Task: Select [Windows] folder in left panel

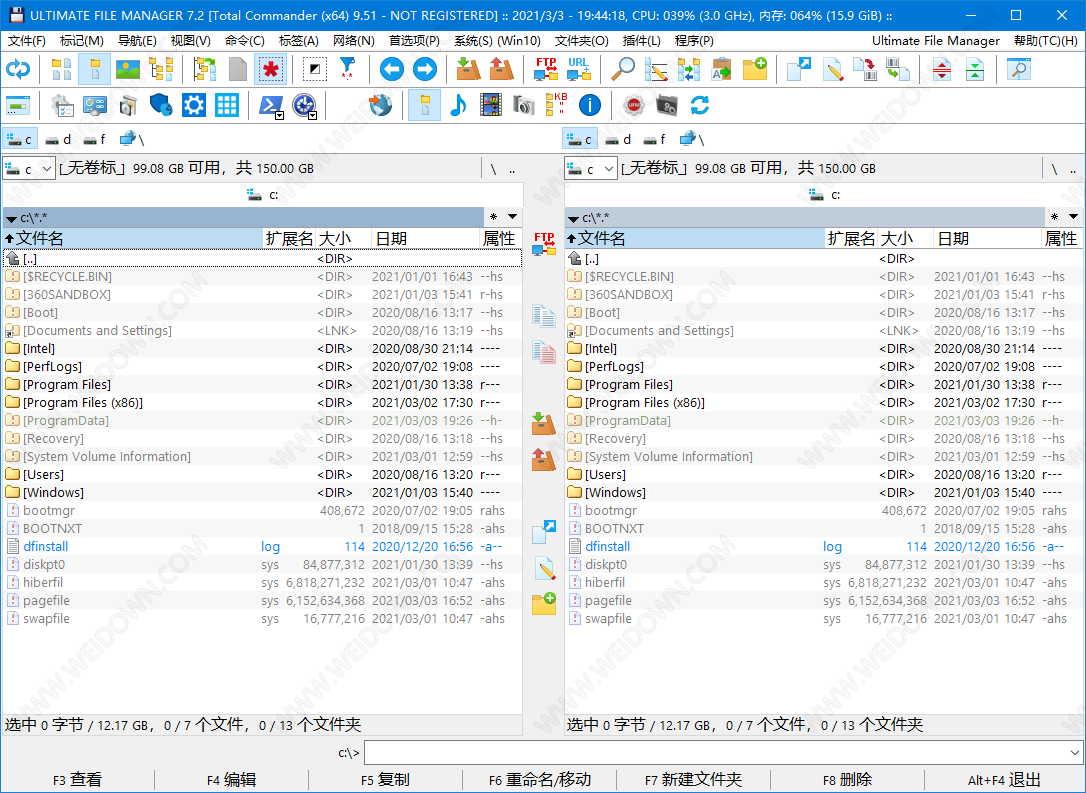Action: click(262, 492)
